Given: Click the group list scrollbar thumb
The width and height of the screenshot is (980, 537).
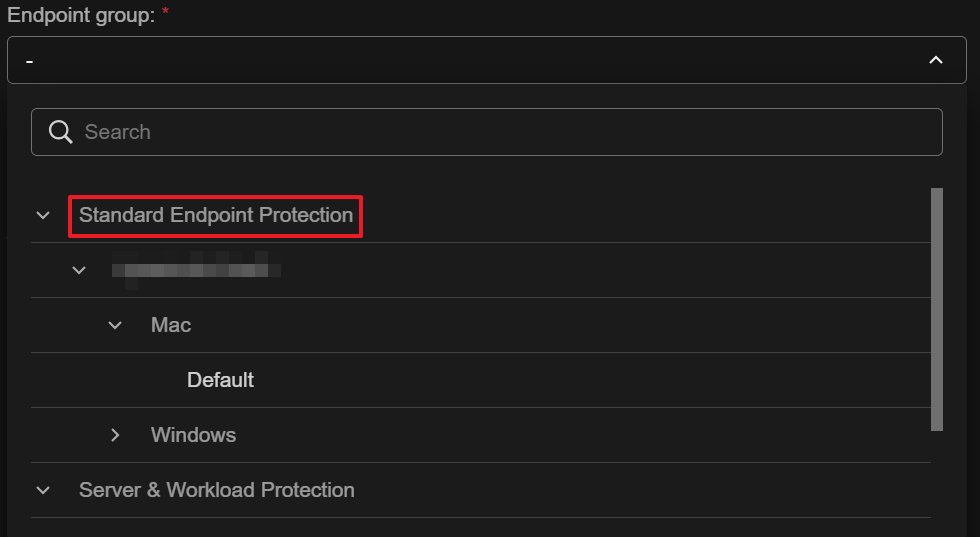Looking at the screenshot, I should click(937, 309).
